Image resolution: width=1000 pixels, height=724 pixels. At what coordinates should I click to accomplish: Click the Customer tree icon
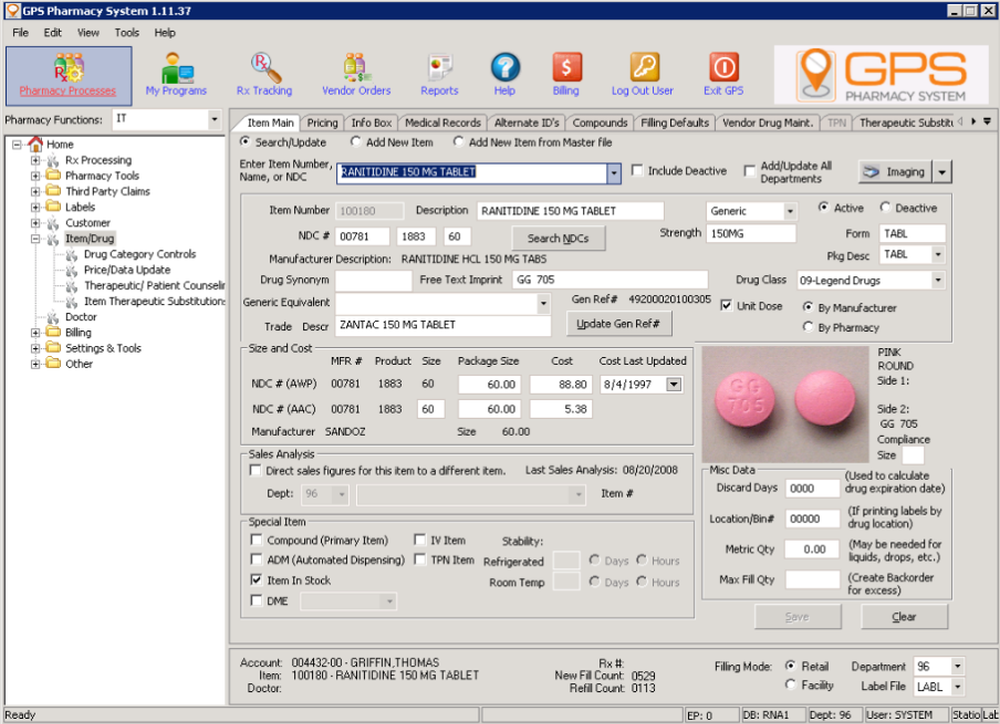click(x=54, y=223)
